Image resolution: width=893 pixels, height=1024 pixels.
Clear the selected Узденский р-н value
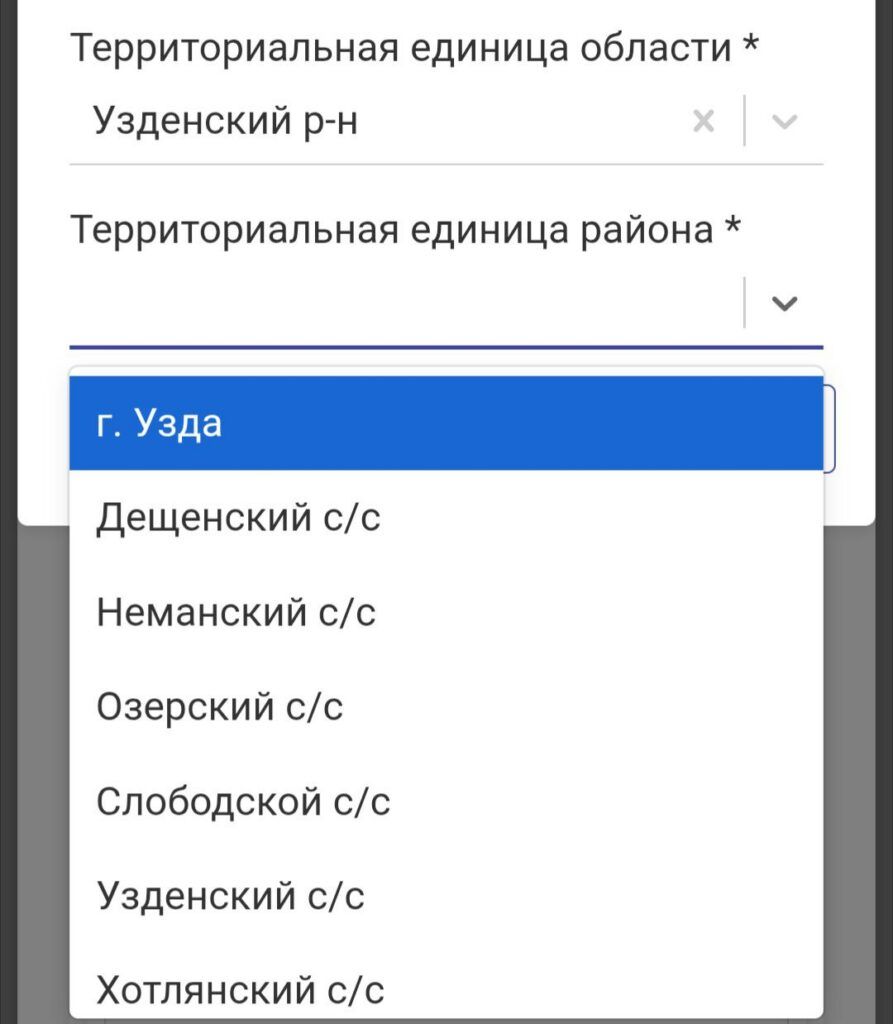pyautogui.click(x=704, y=122)
